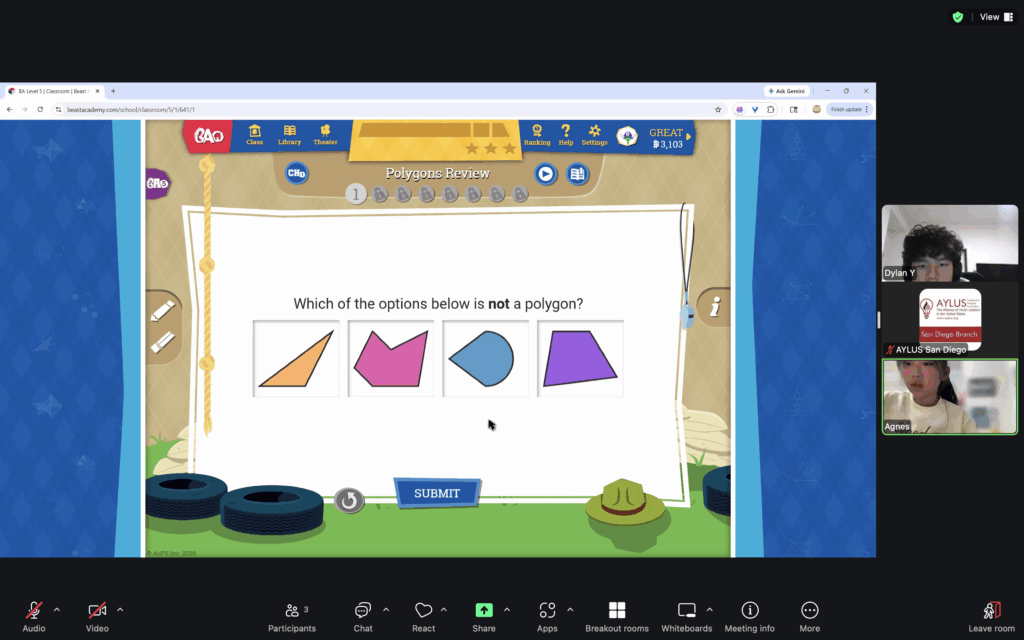Open Beast Academy Settings gear
1024x640 pixels.
(594, 135)
